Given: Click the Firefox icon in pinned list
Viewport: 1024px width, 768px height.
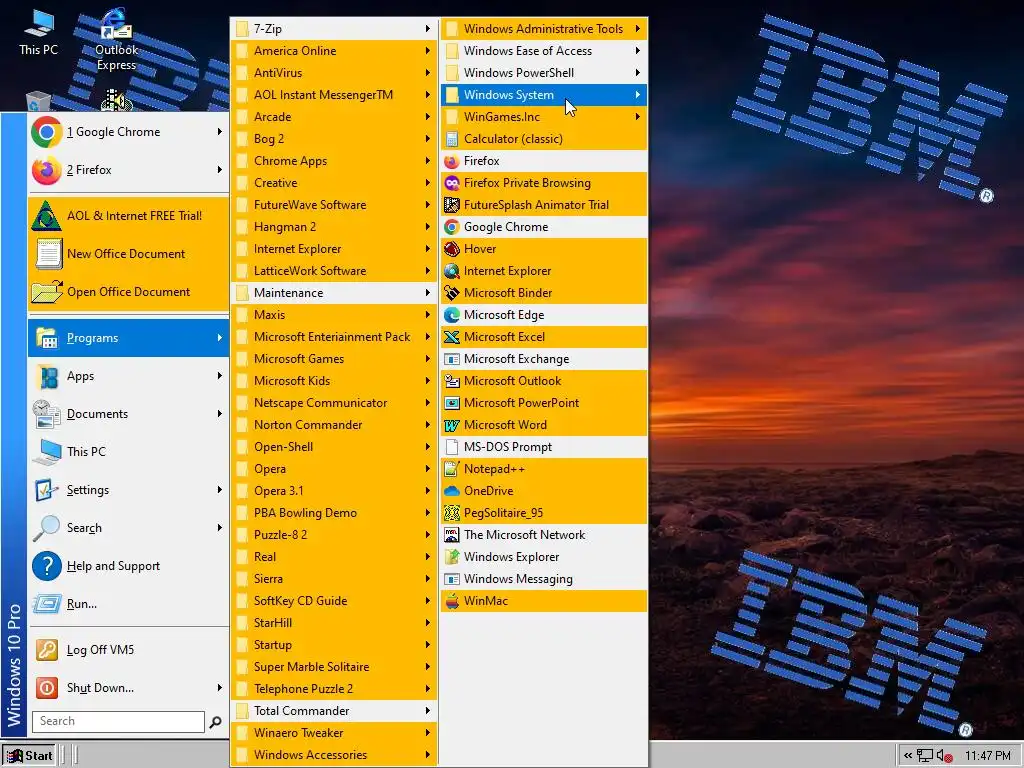Looking at the screenshot, I should point(46,170).
